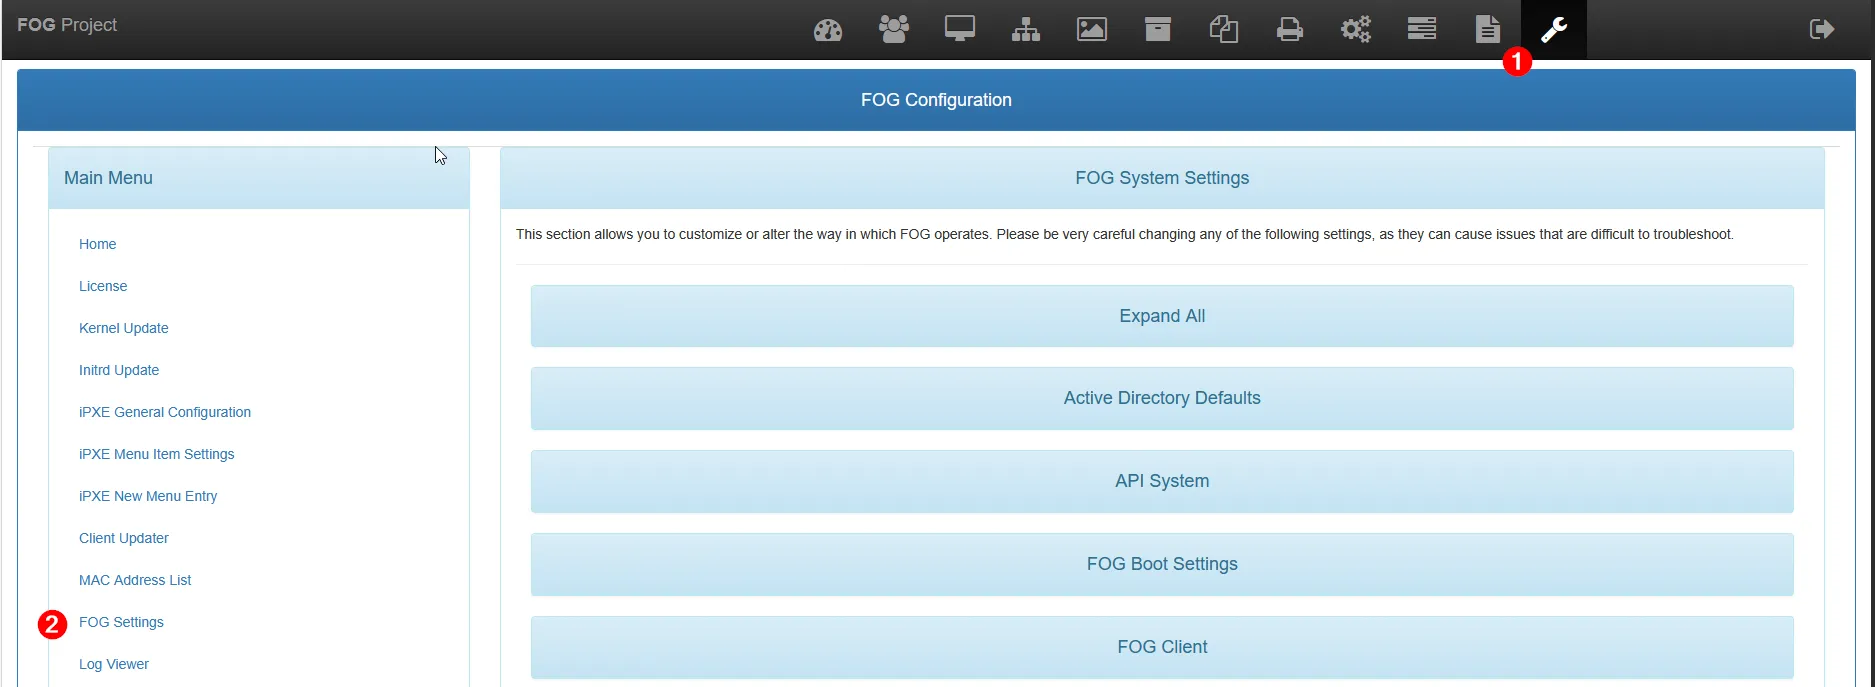Click the Expand All button
This screenshot has height=687, width=1875.
1161,316
